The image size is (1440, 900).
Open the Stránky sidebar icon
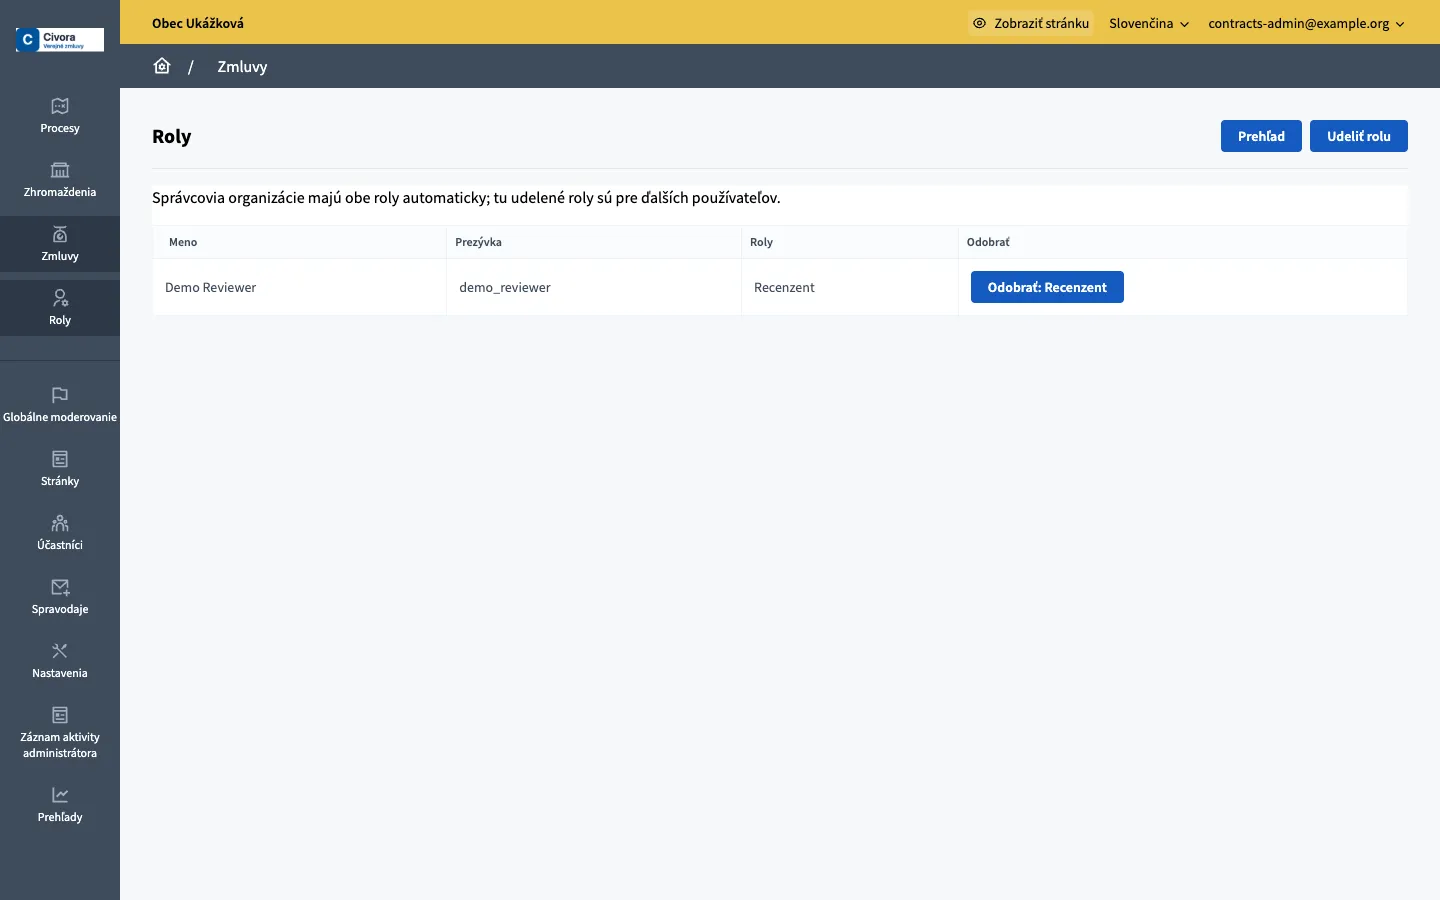(x=60, y=459)
